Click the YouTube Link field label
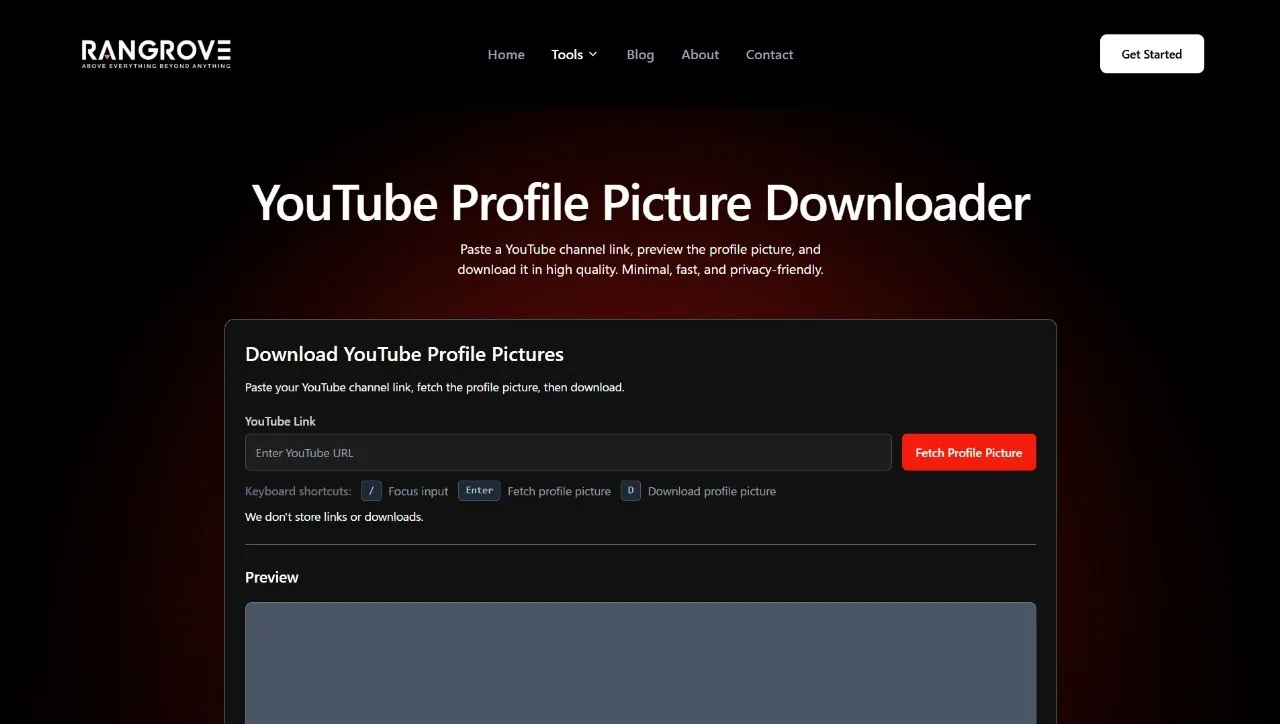 (280, 421)
